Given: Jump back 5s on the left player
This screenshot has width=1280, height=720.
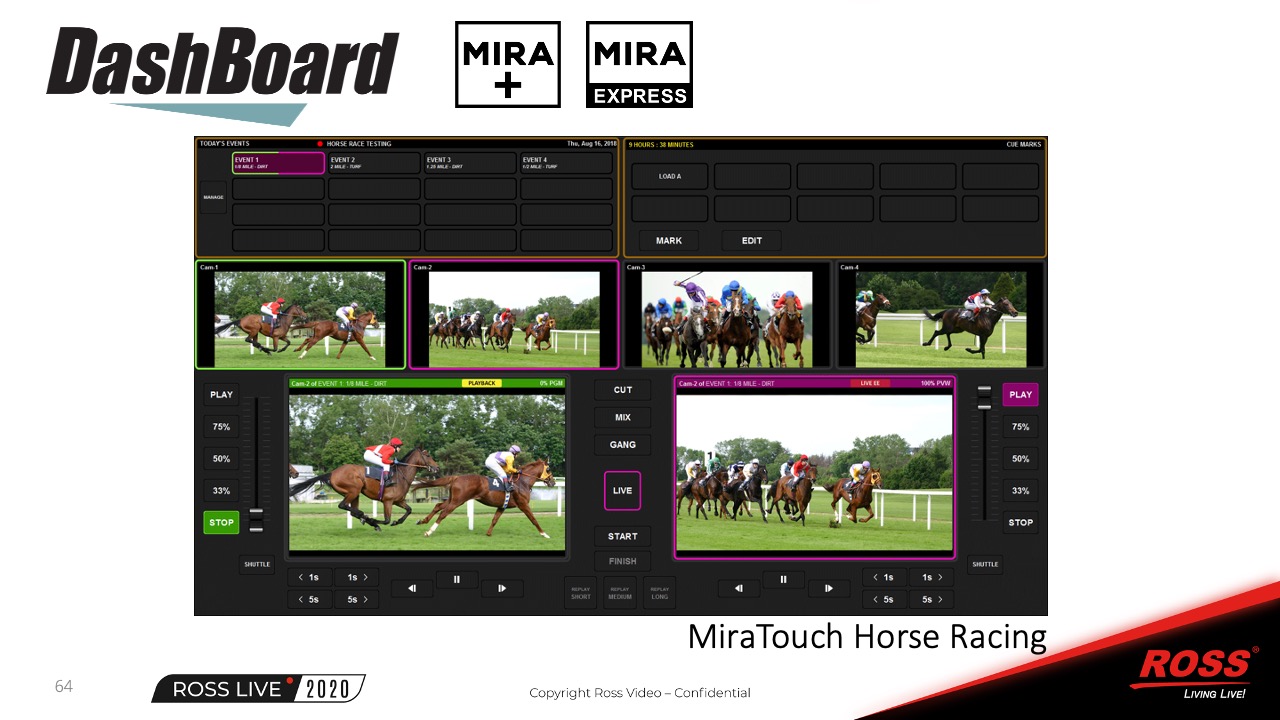Looking at the screenshot, I should pos(310,600).
